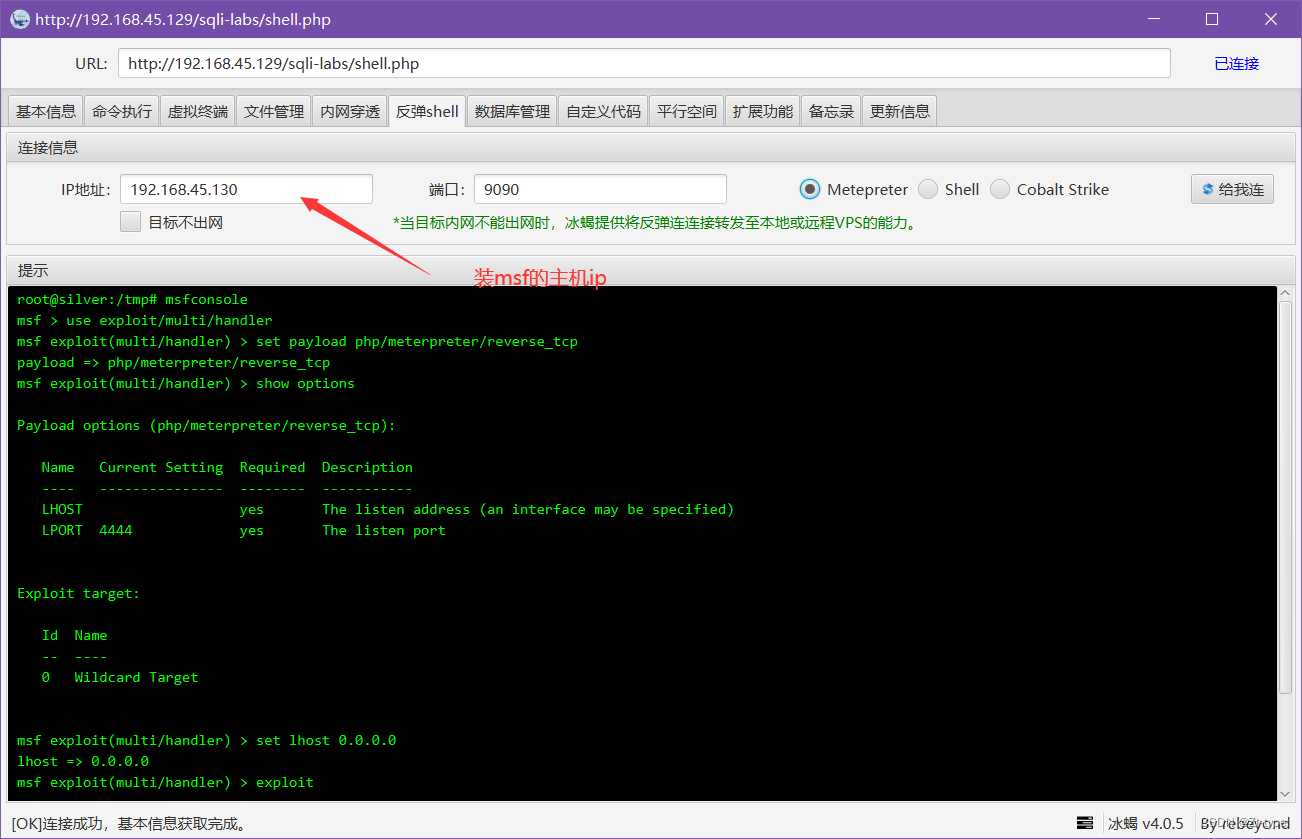Viewport: 1302px width, 839px height.
Task: Focus the IP地址 input field
Action: pyautogui.click(x=246, y=189)
